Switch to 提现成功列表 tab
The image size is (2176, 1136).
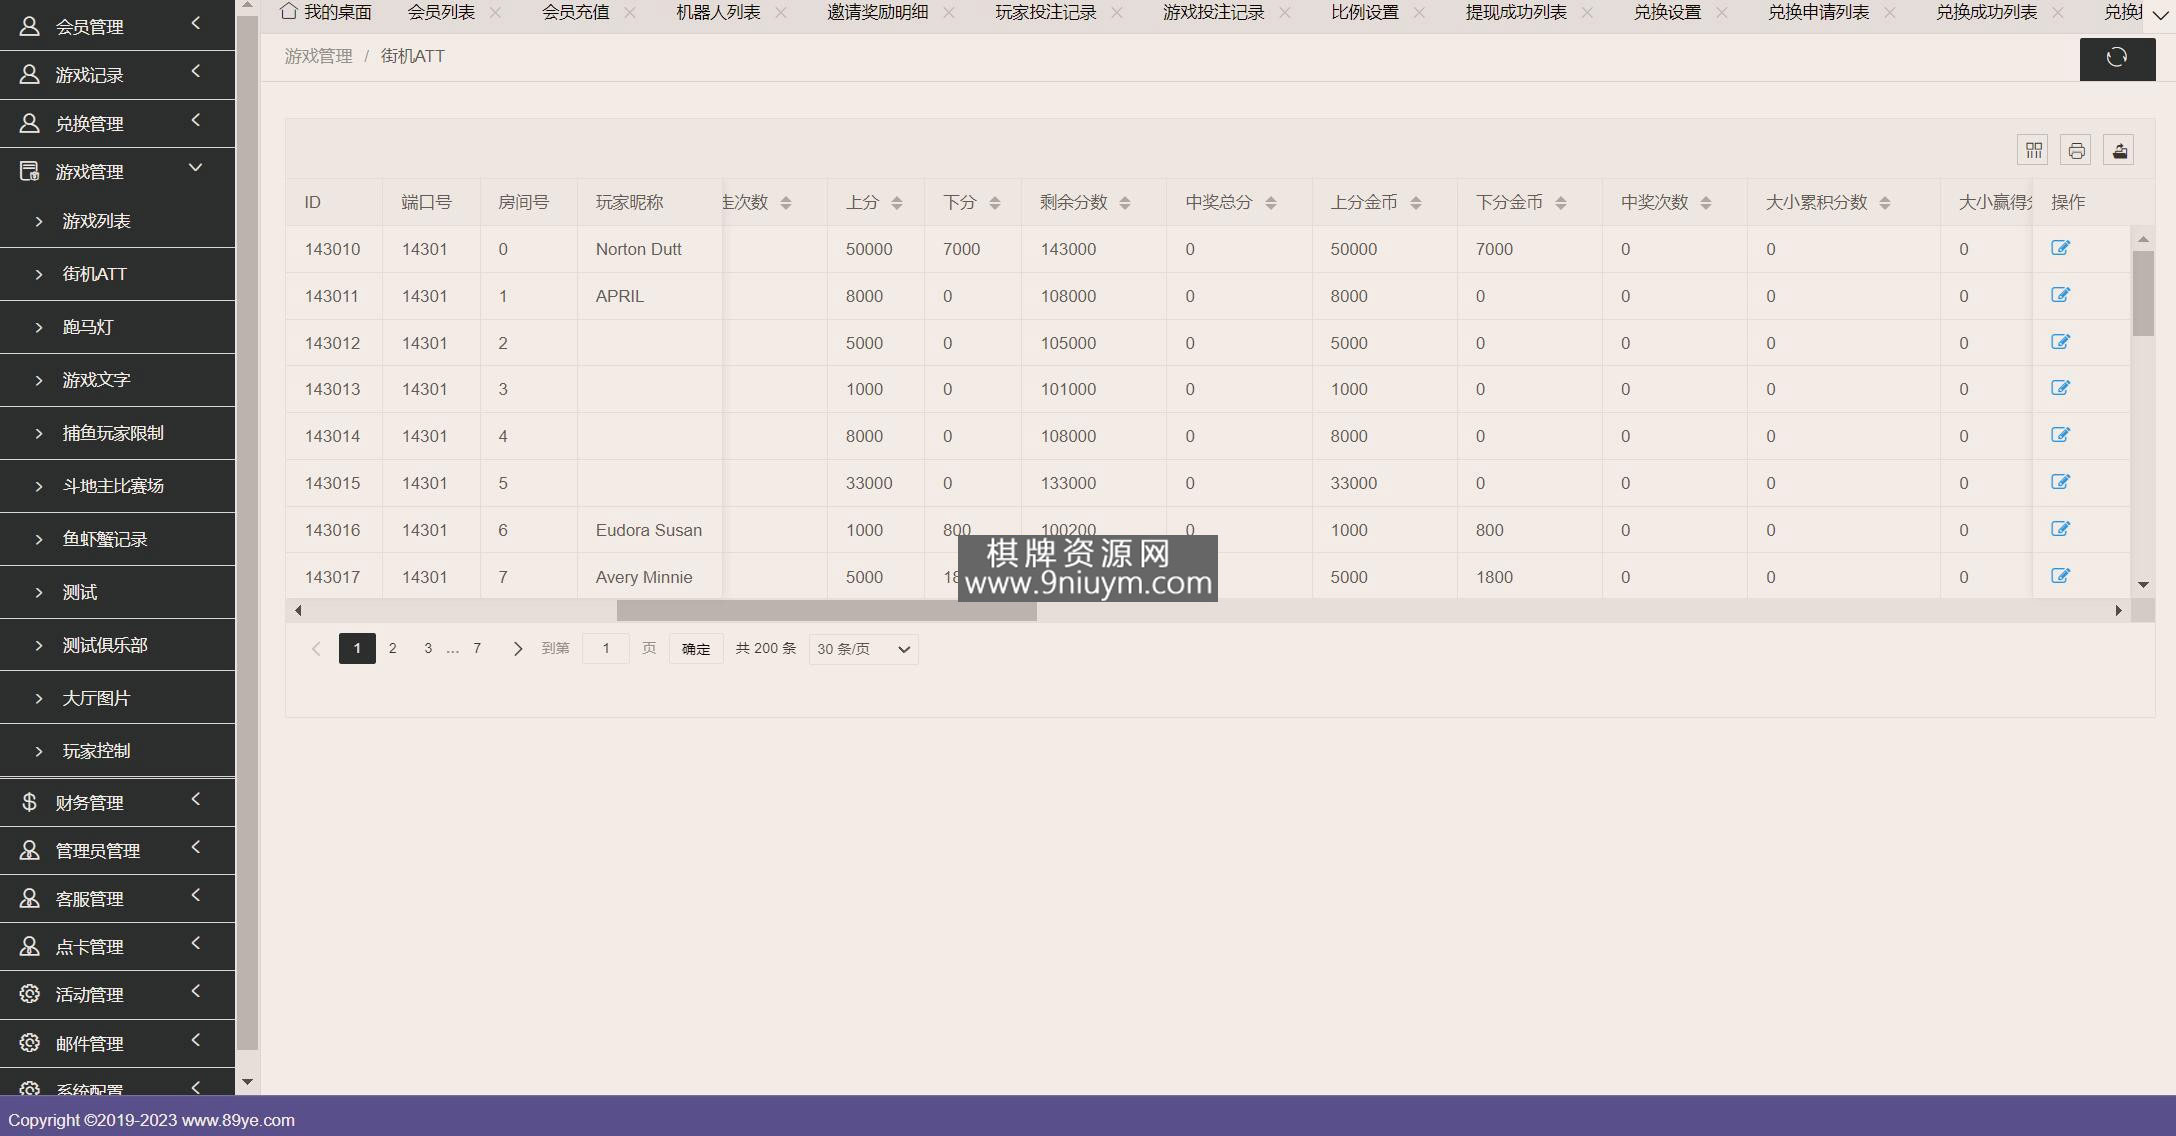(x=1516, y=13)
